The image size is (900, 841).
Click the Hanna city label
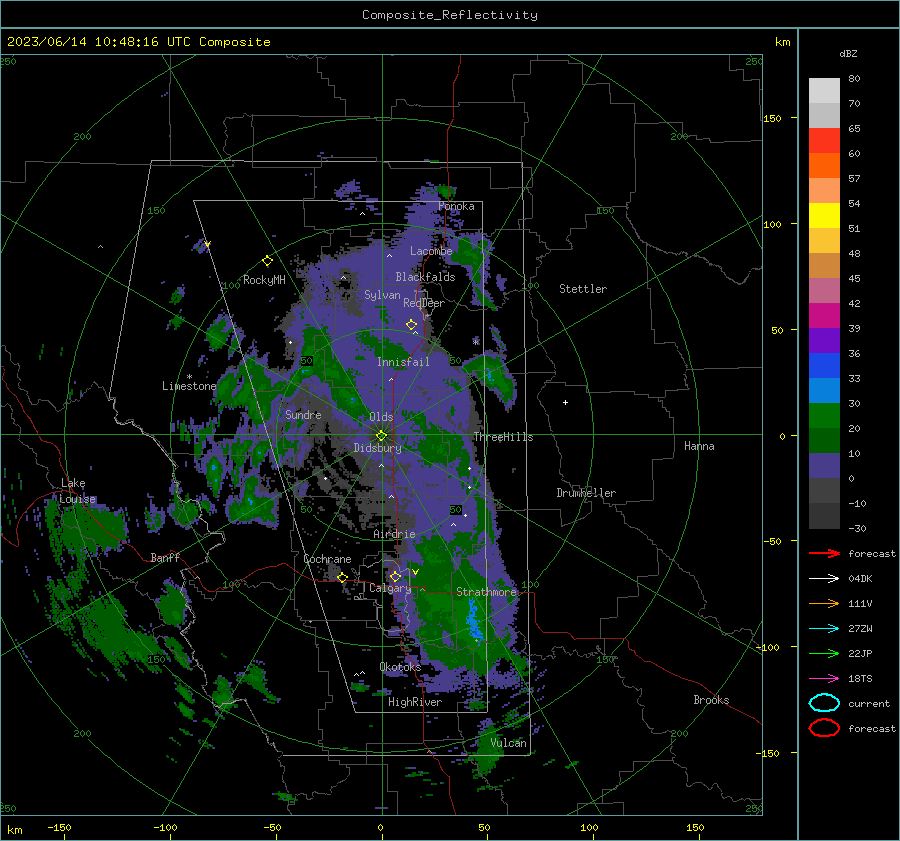699,446
